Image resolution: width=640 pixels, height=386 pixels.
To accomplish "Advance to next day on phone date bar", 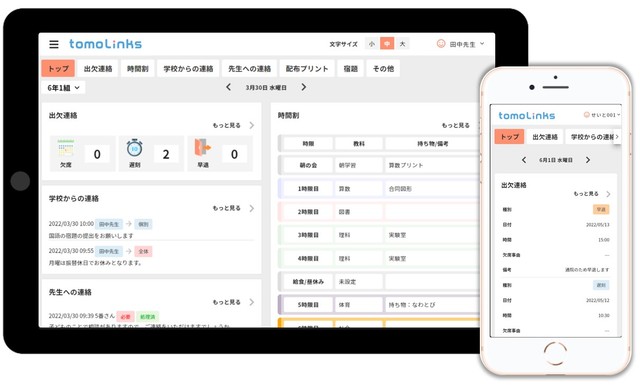I will [588, 160].
